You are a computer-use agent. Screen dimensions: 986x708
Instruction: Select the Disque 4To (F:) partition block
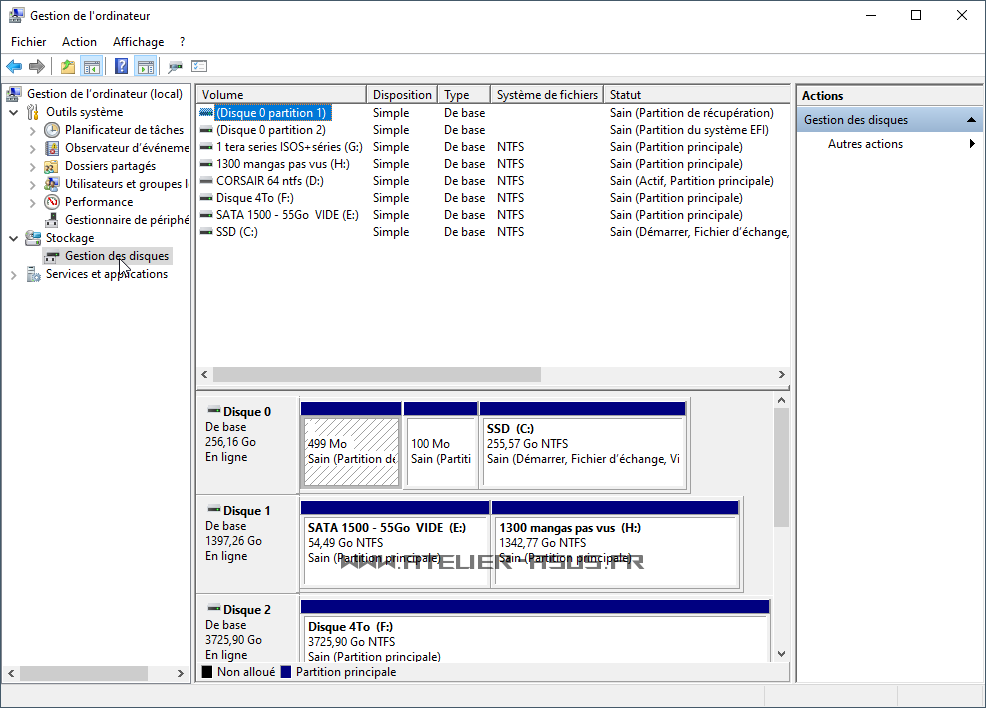pyautogui.click(x=535, y=631)
